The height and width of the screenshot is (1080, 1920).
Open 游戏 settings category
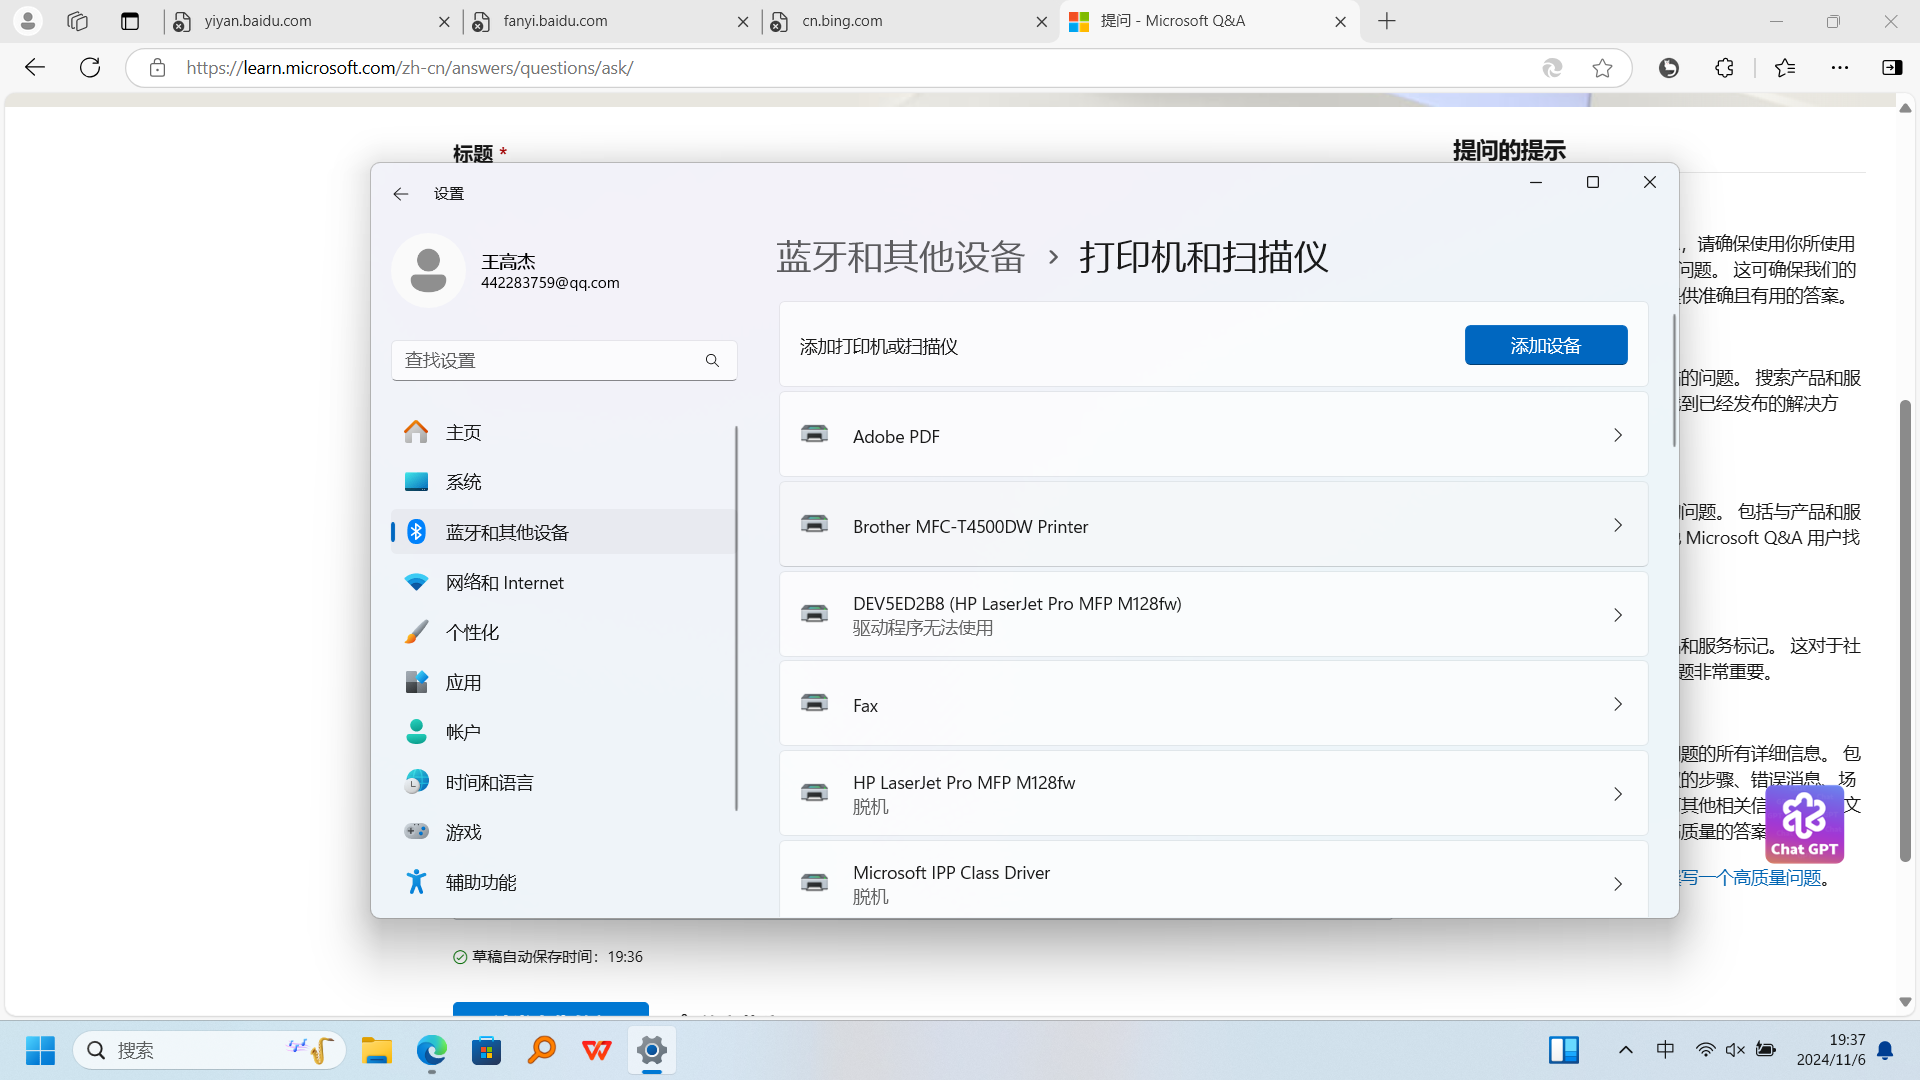click(564, 832)
